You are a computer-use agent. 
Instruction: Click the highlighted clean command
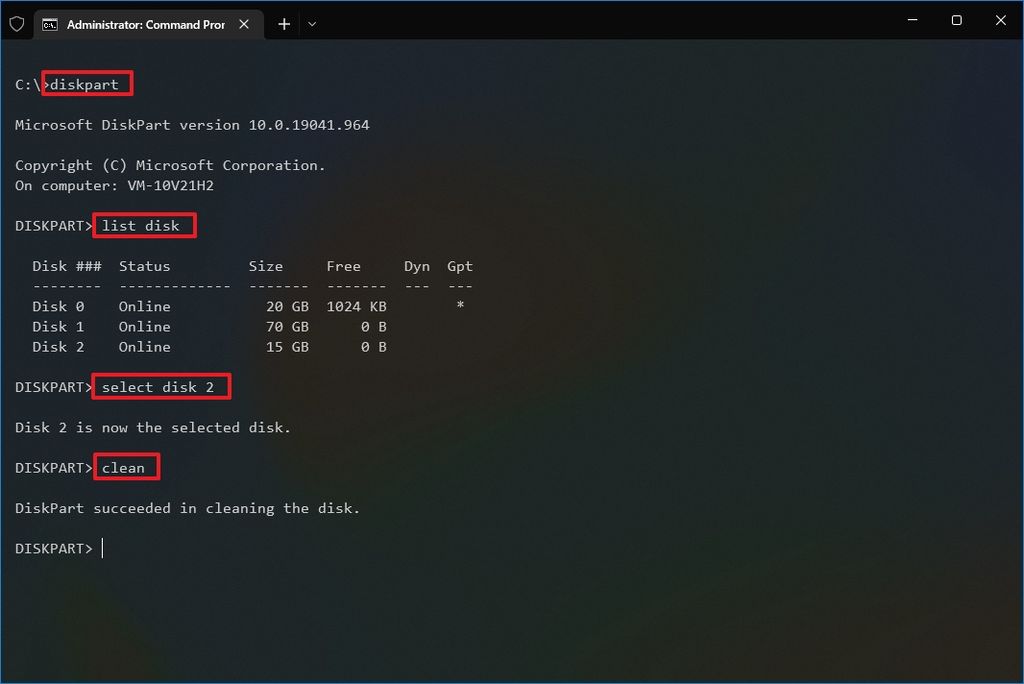(126, 466)
